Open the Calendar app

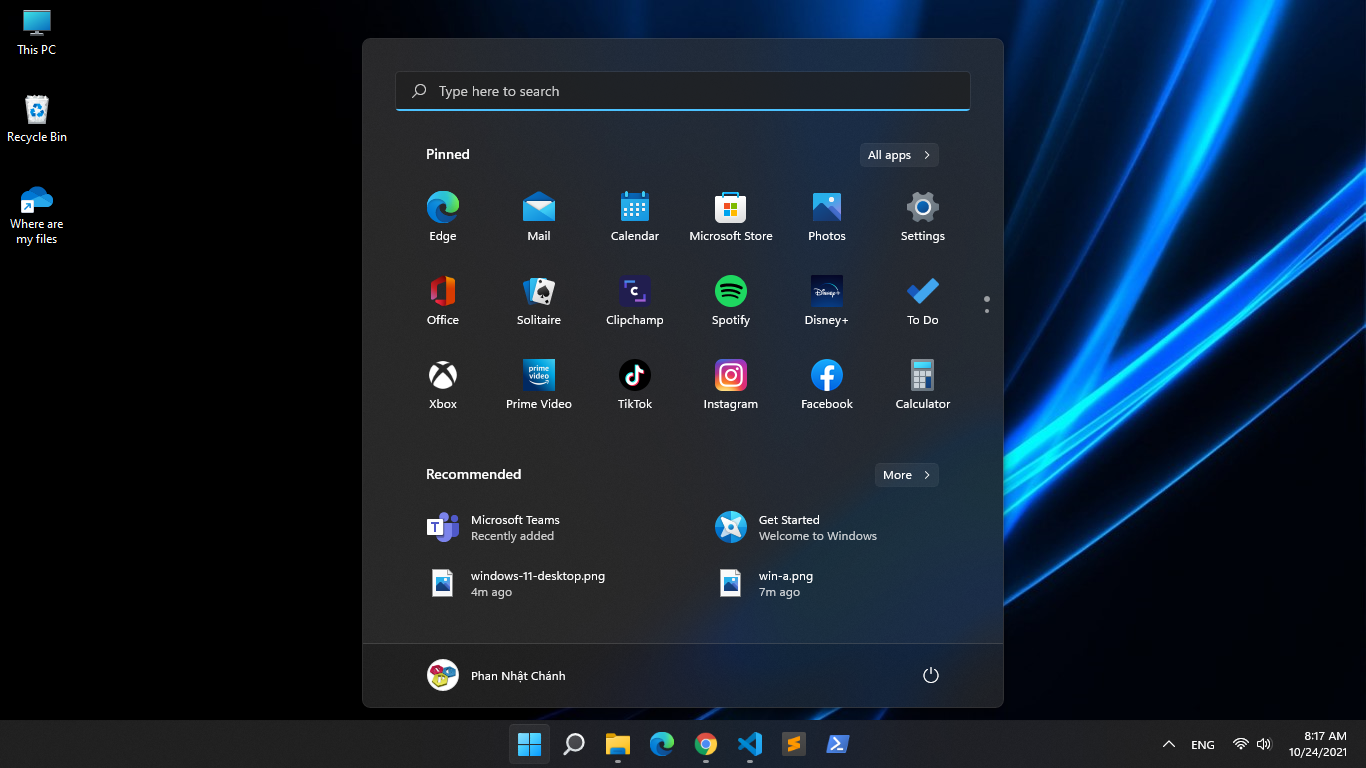(635, 217)
